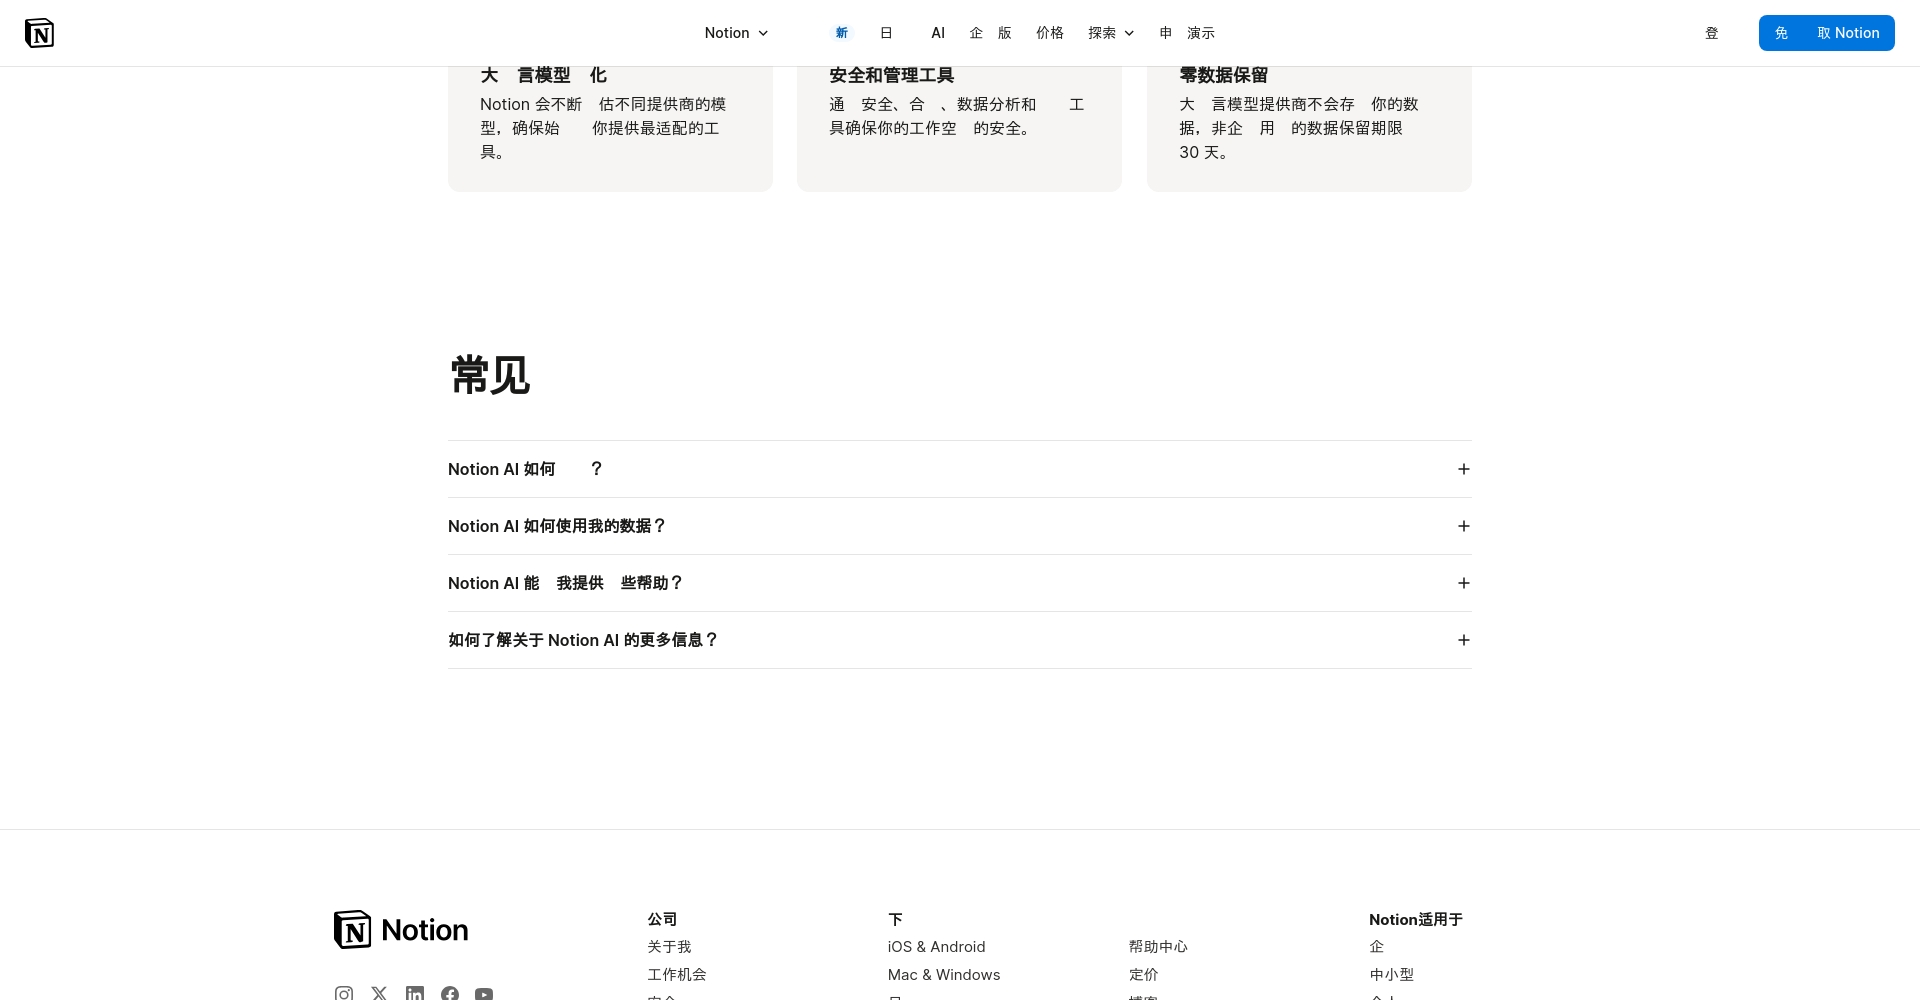Click the text "30 天。" in the data retention card
Screen dimensions: 1920x1000
point(1203,152)
